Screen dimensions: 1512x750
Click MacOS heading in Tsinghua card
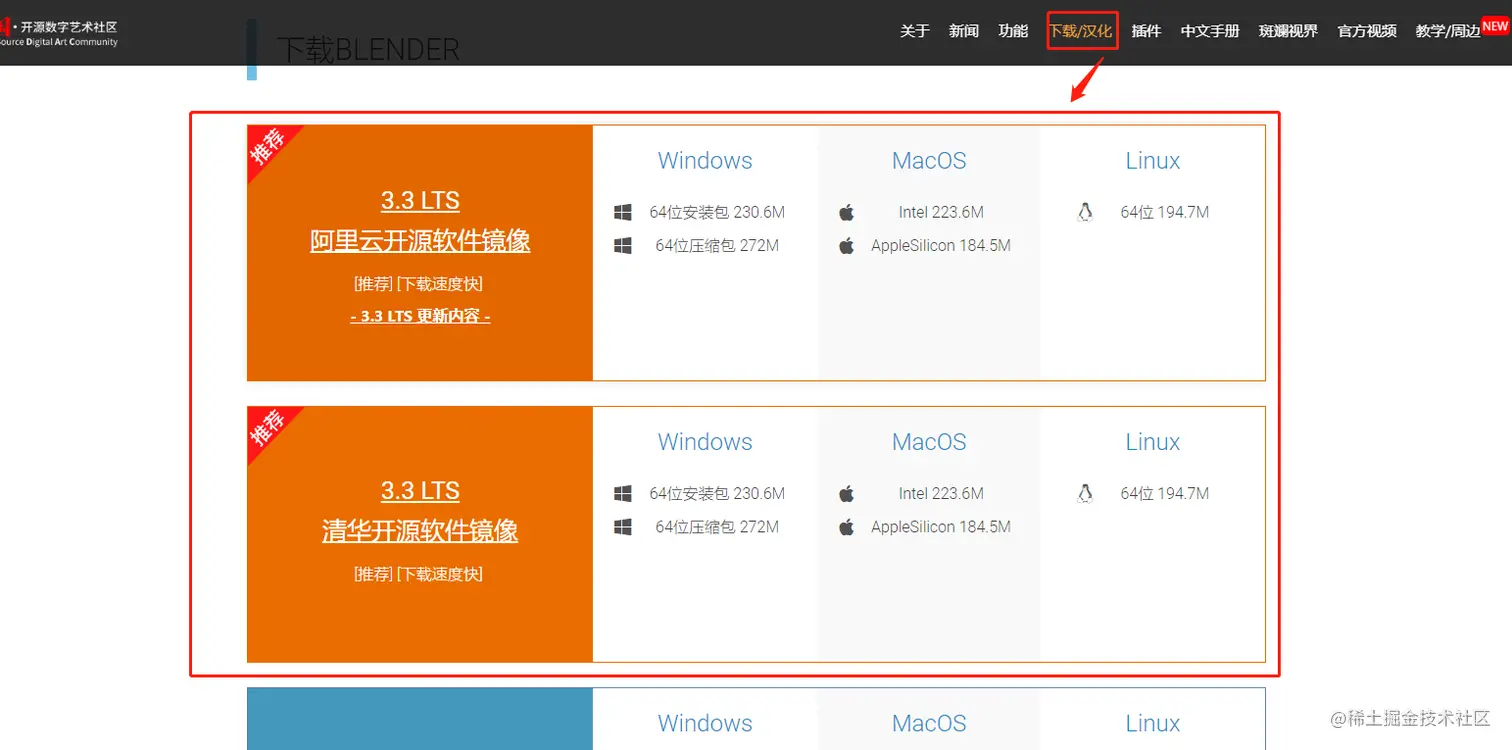929,442
